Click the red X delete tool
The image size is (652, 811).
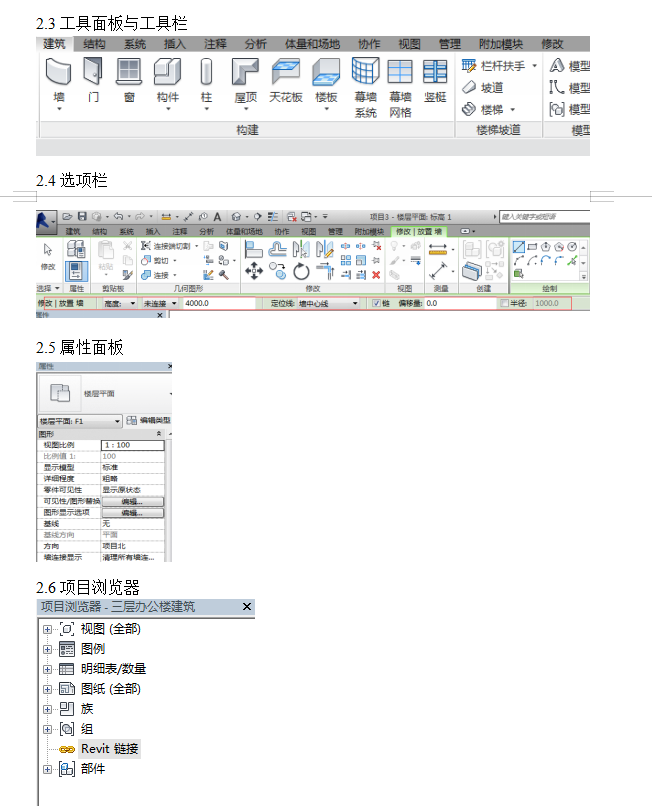point(376,275)
